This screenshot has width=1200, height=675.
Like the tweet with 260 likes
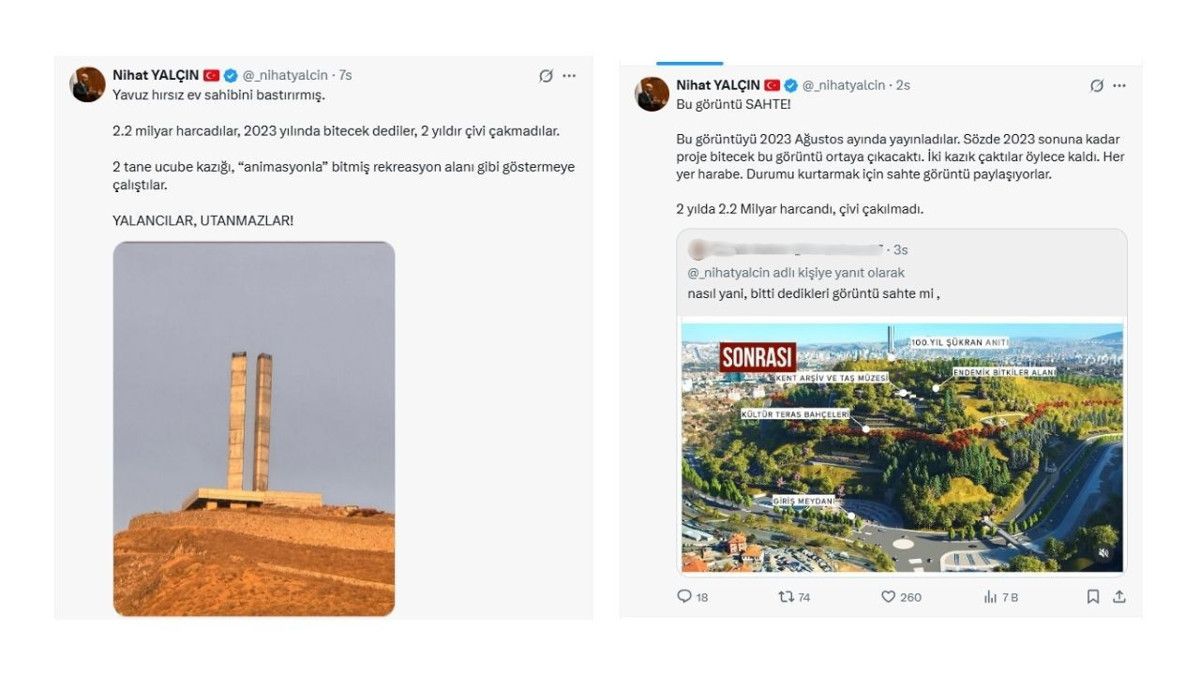(x=888, y=597)
